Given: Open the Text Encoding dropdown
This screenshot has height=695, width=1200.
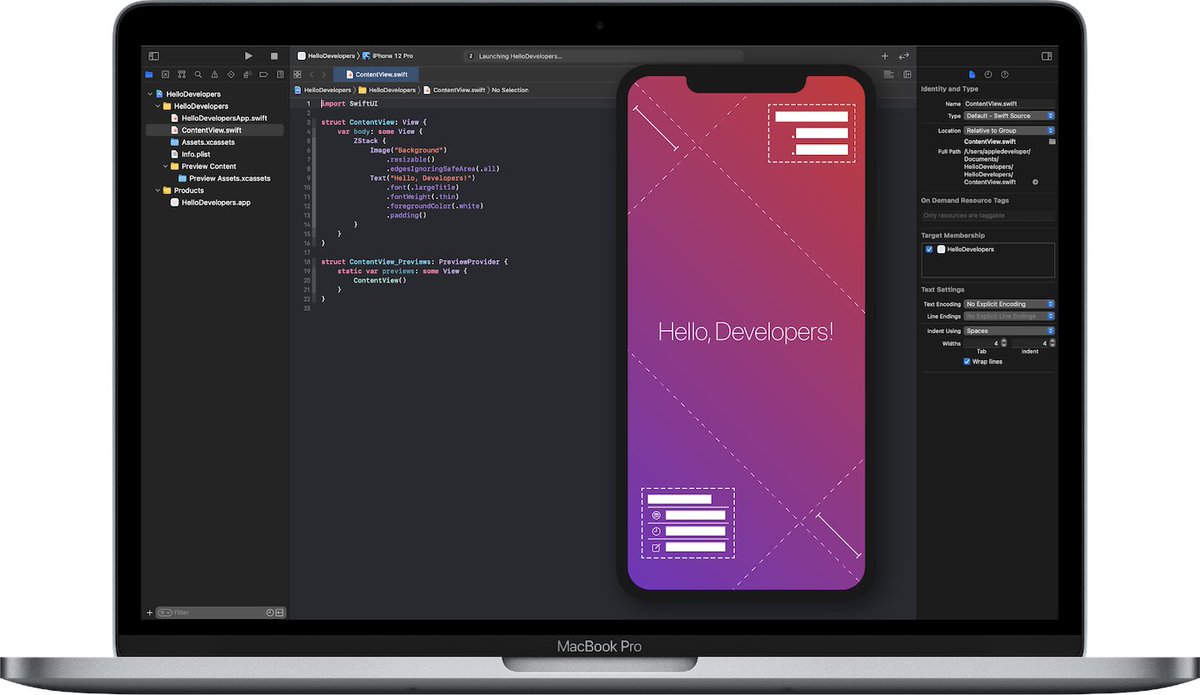Looking at the screenshot, I should (1010, 303).
